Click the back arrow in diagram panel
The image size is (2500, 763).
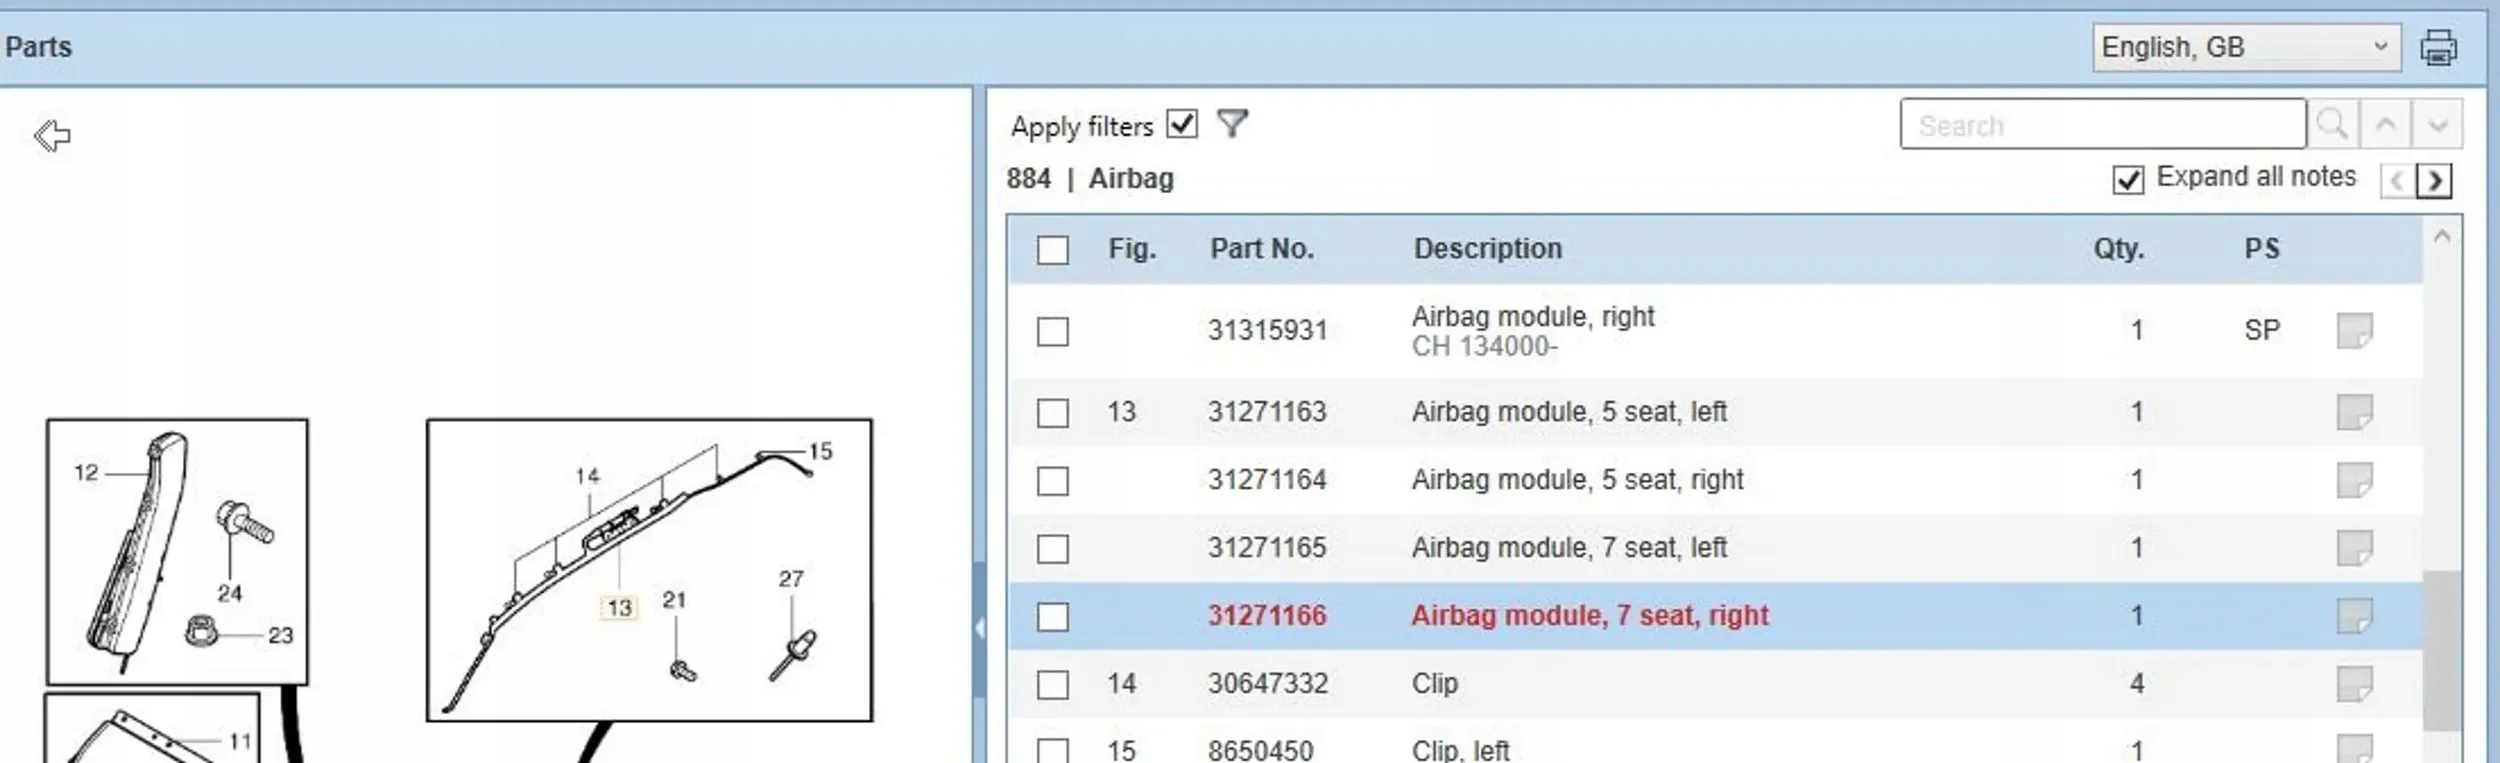(x=52, y=135)
